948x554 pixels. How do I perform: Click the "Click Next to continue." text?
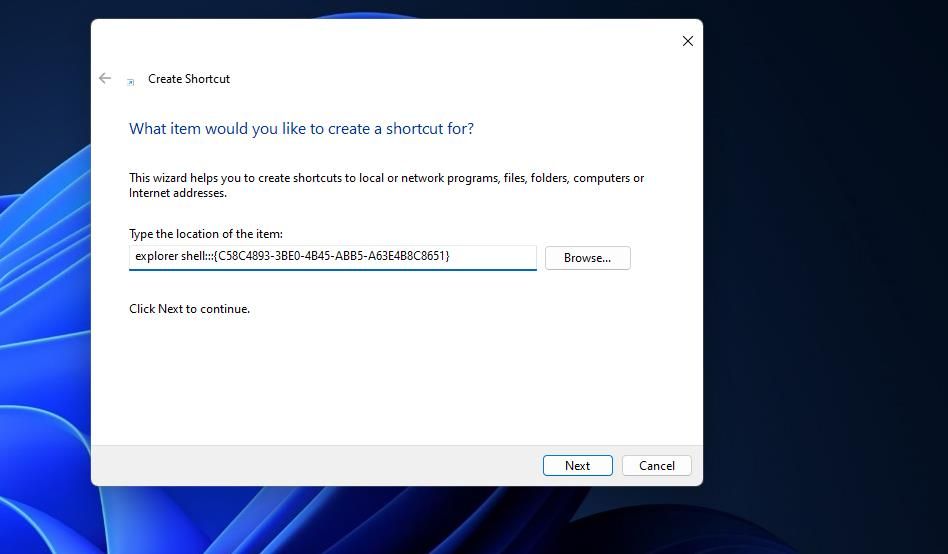point(189,308)
